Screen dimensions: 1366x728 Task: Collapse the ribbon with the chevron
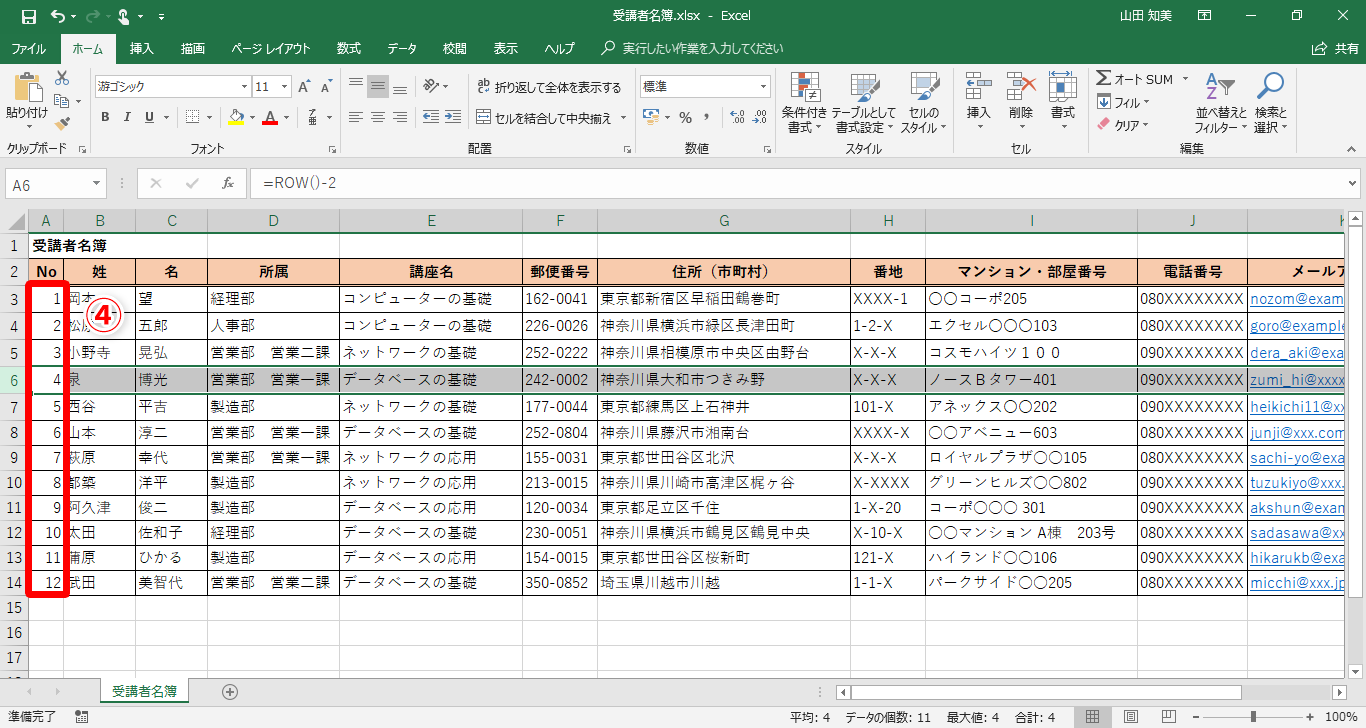coord(1352,148)
